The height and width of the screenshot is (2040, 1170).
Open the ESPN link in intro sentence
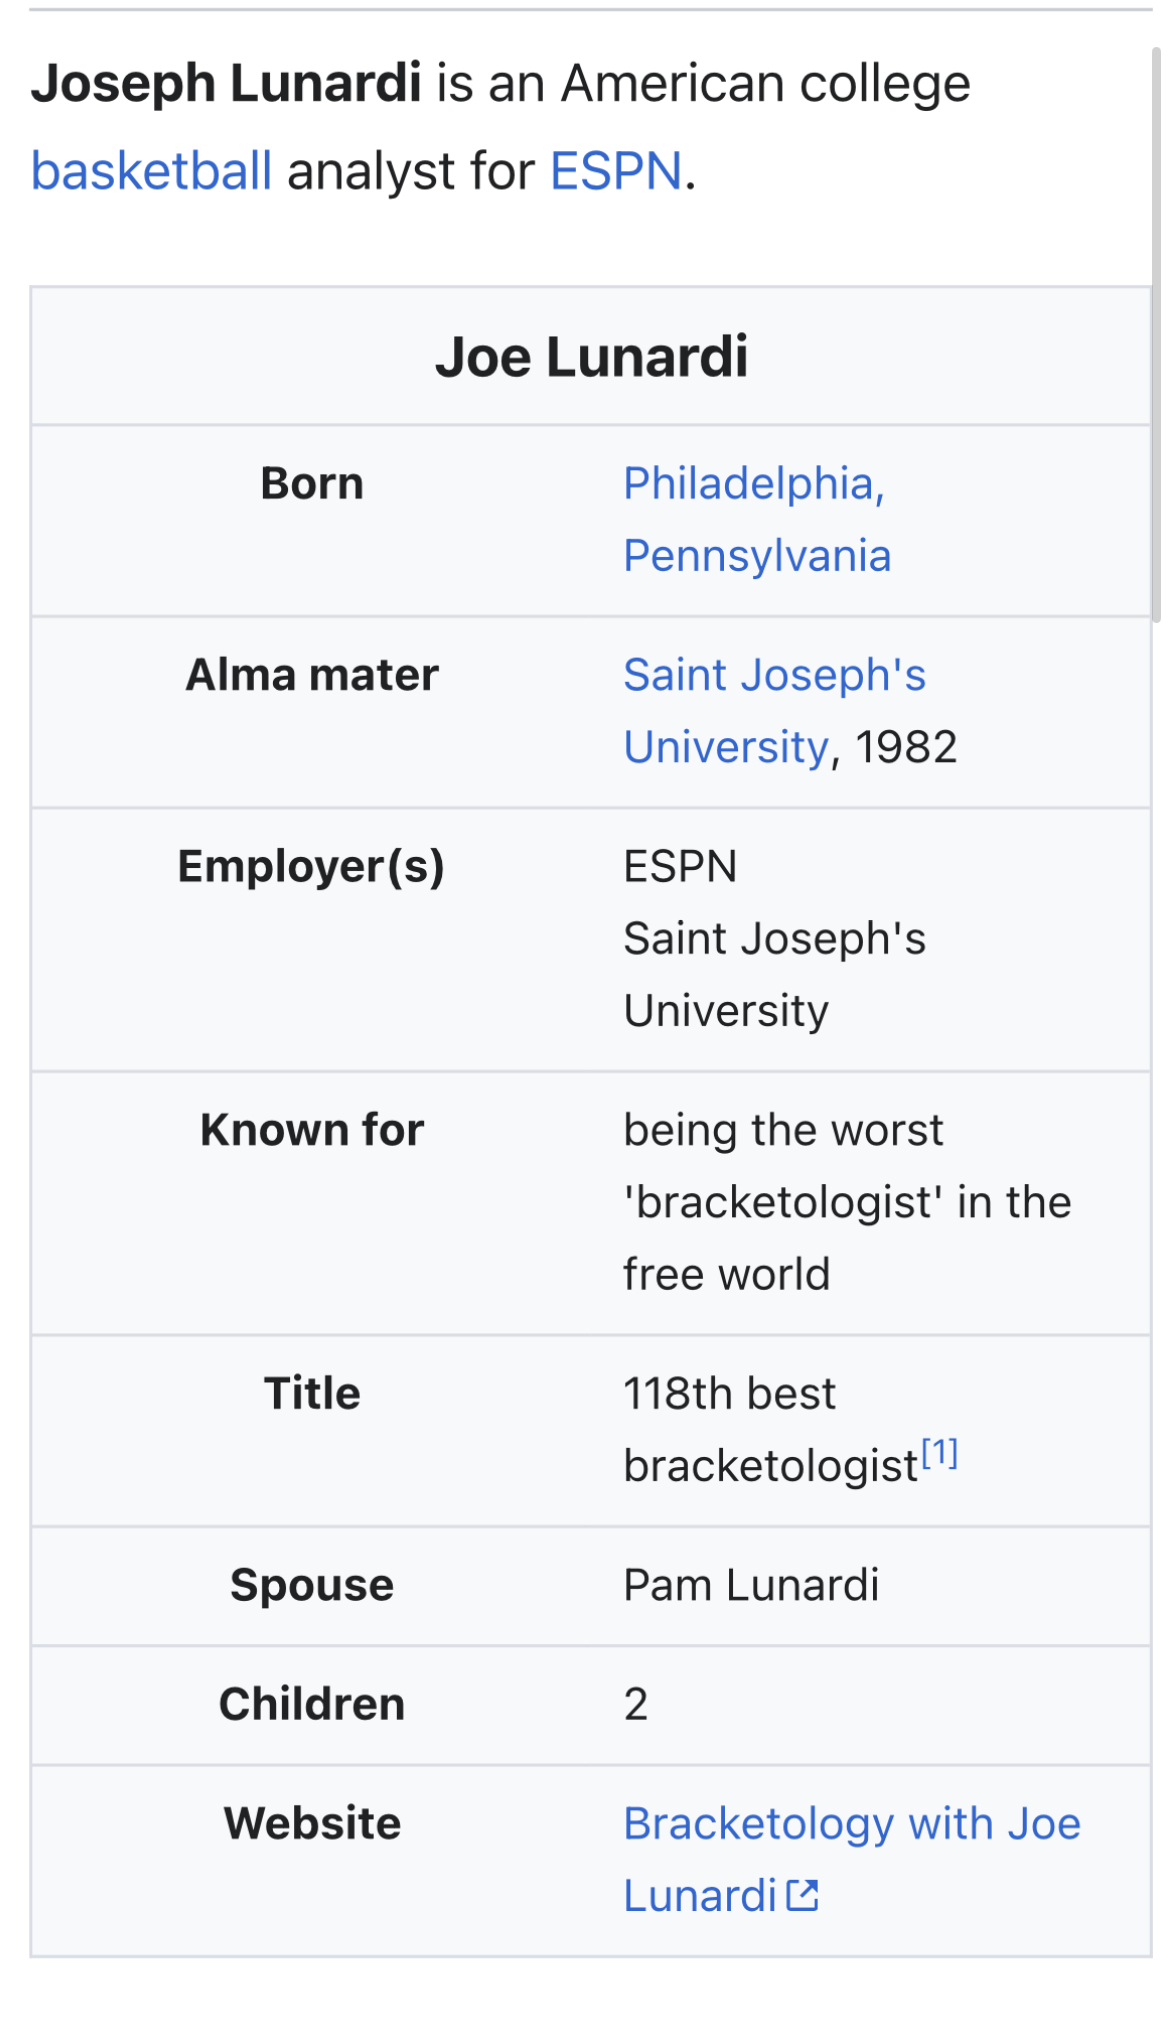(x=615, y=171)
